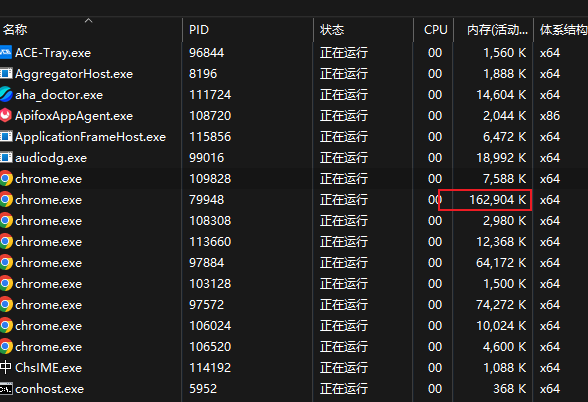Click Chrome icon for PID 106024
The width and height of the screenshot is (588, 402).
click(6, 326)
